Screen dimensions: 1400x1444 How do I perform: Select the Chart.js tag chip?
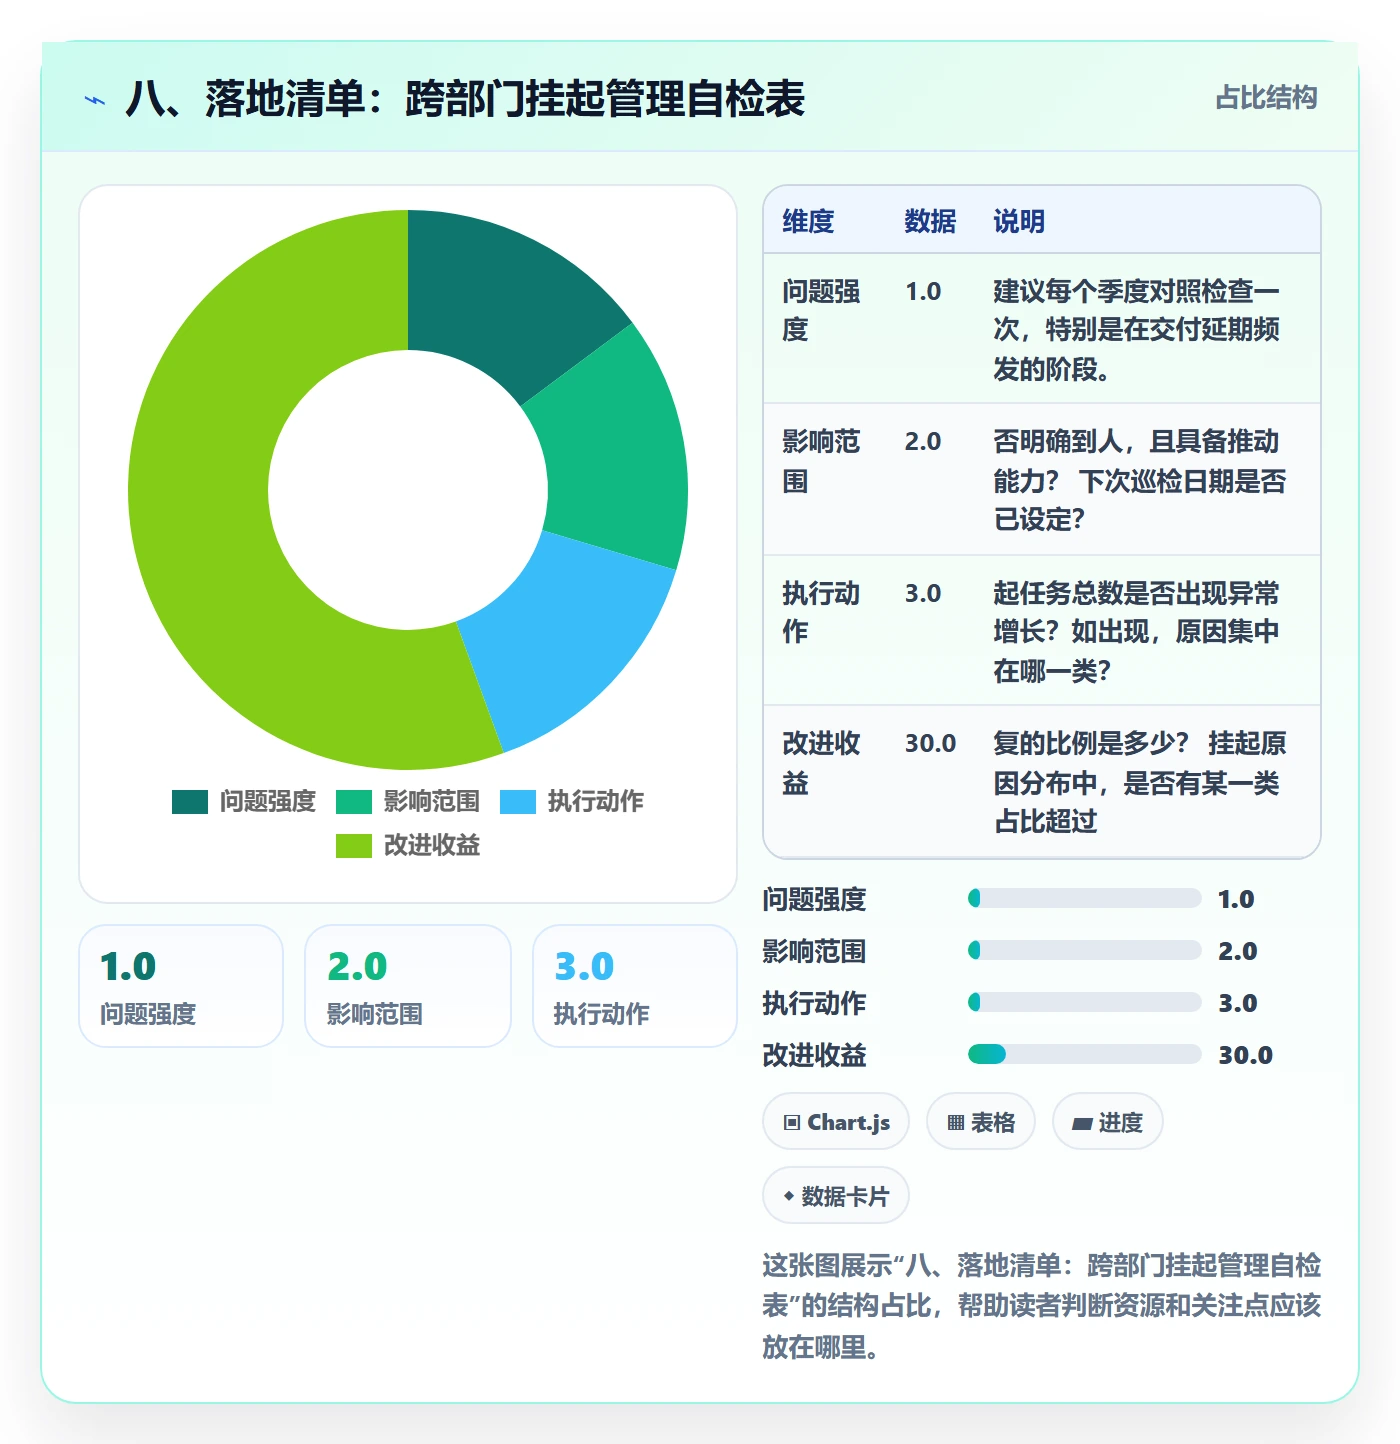pyautogui.click(x=836, y=1122)
